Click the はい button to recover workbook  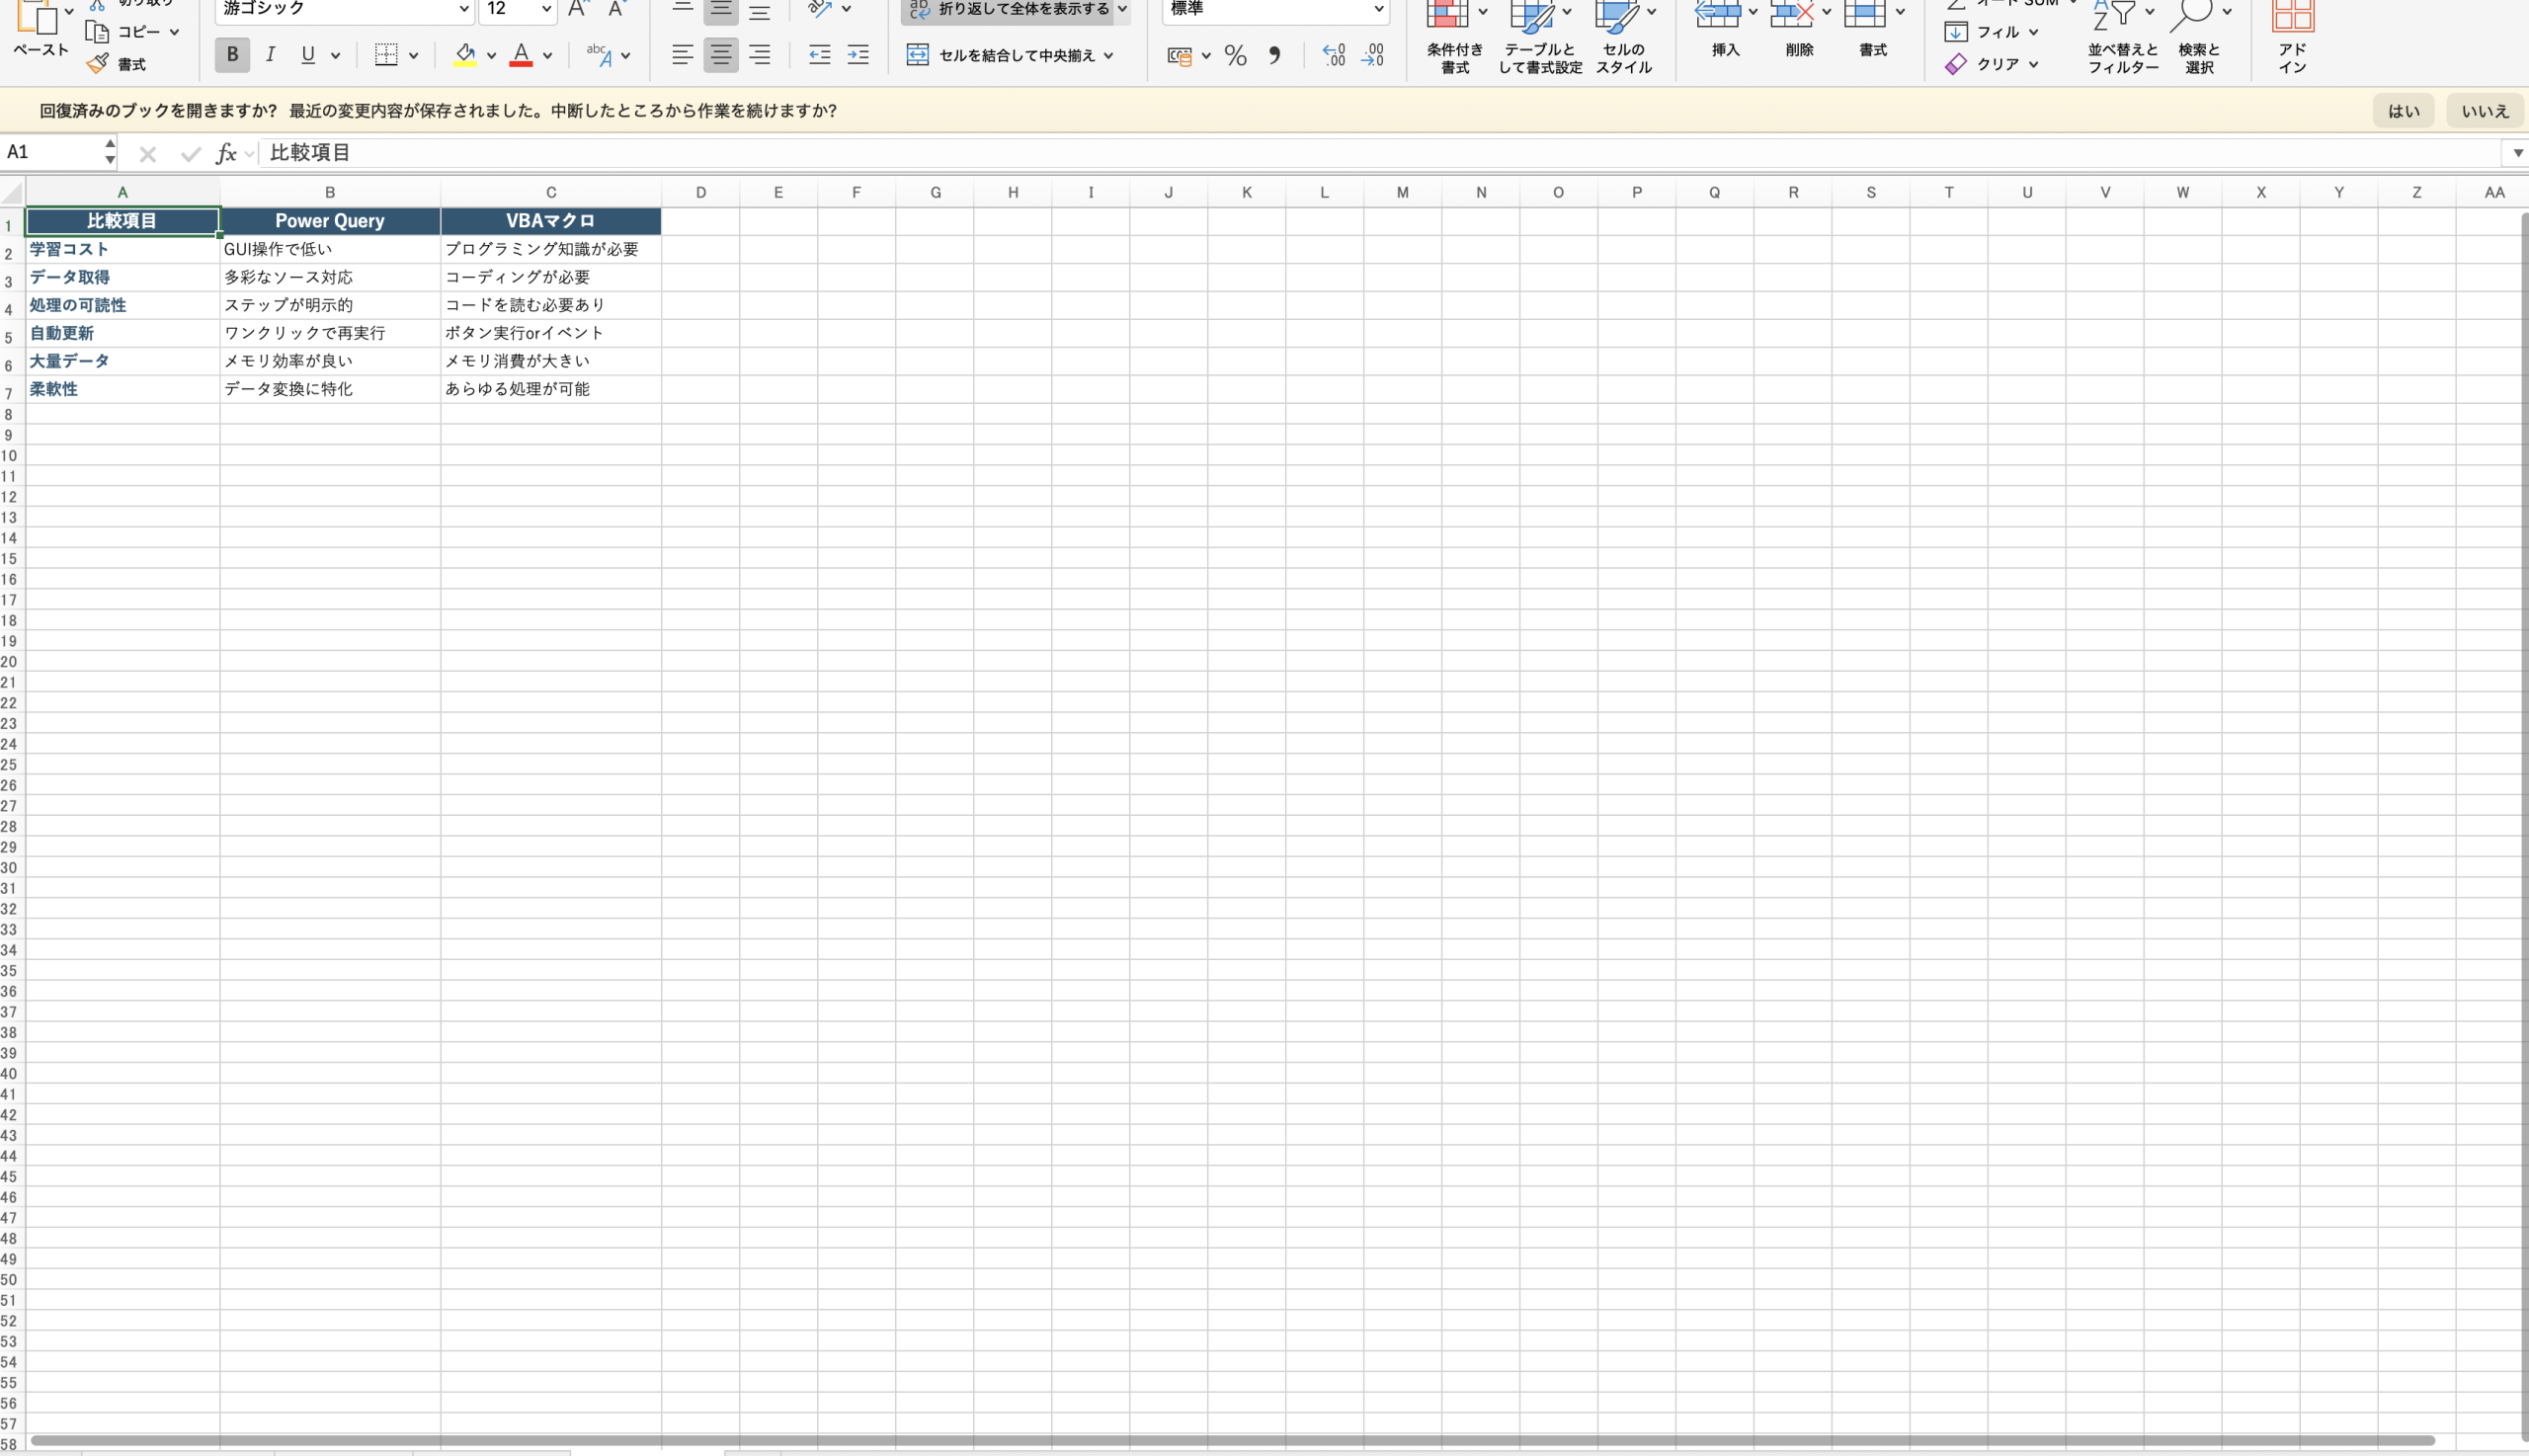[x=2403, y=111]
